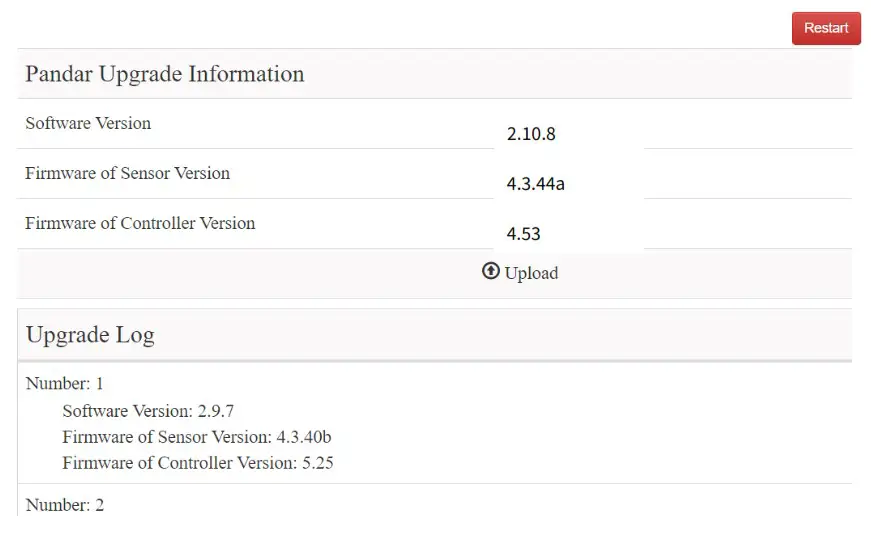Click the blank area left of Upload
The width and height of the screenshot is (871, 534).
250,273
